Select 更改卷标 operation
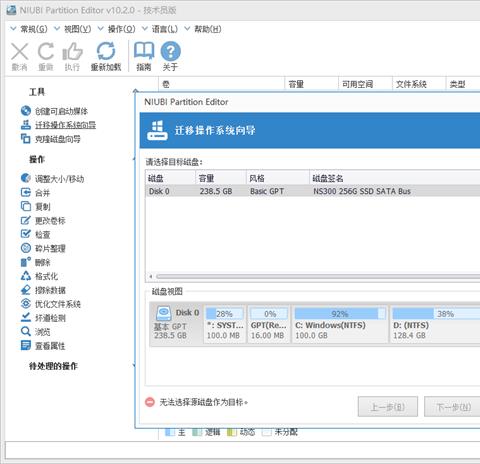The image size is (480, 464). (50, 221)
